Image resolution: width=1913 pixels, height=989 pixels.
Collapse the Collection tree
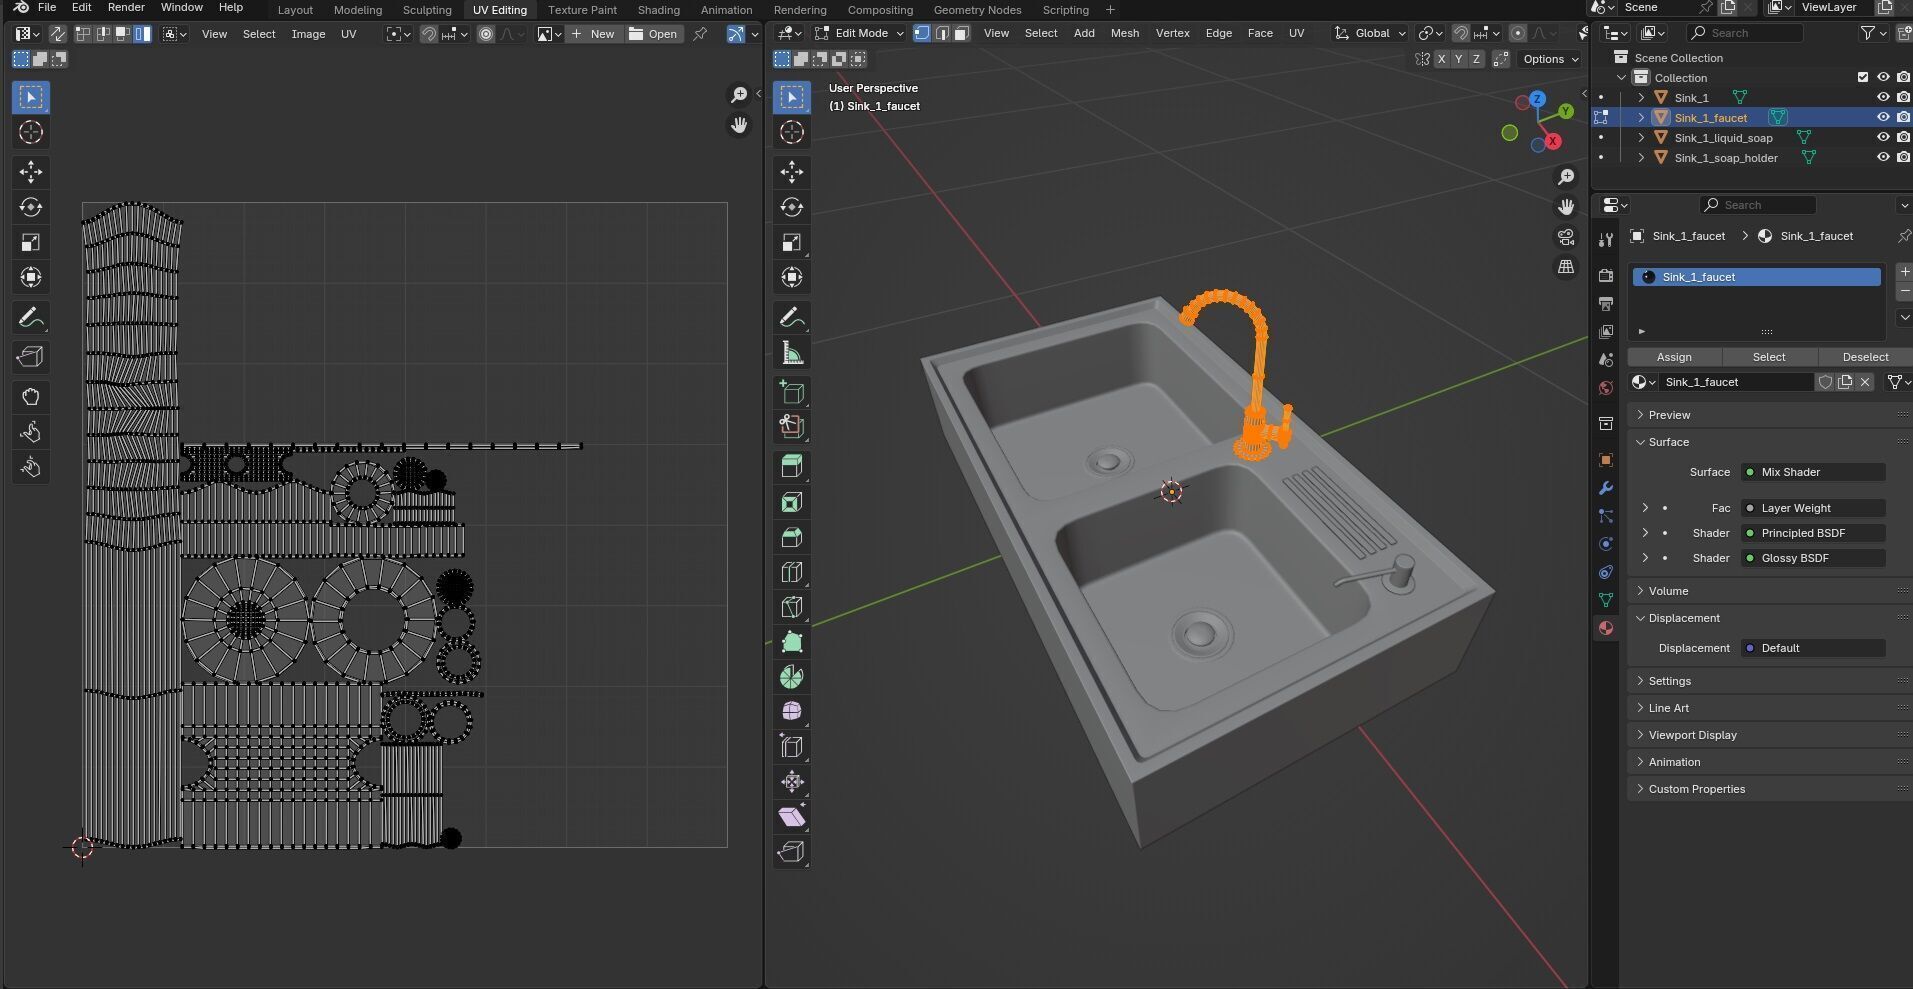click(x=1622, y=78)
